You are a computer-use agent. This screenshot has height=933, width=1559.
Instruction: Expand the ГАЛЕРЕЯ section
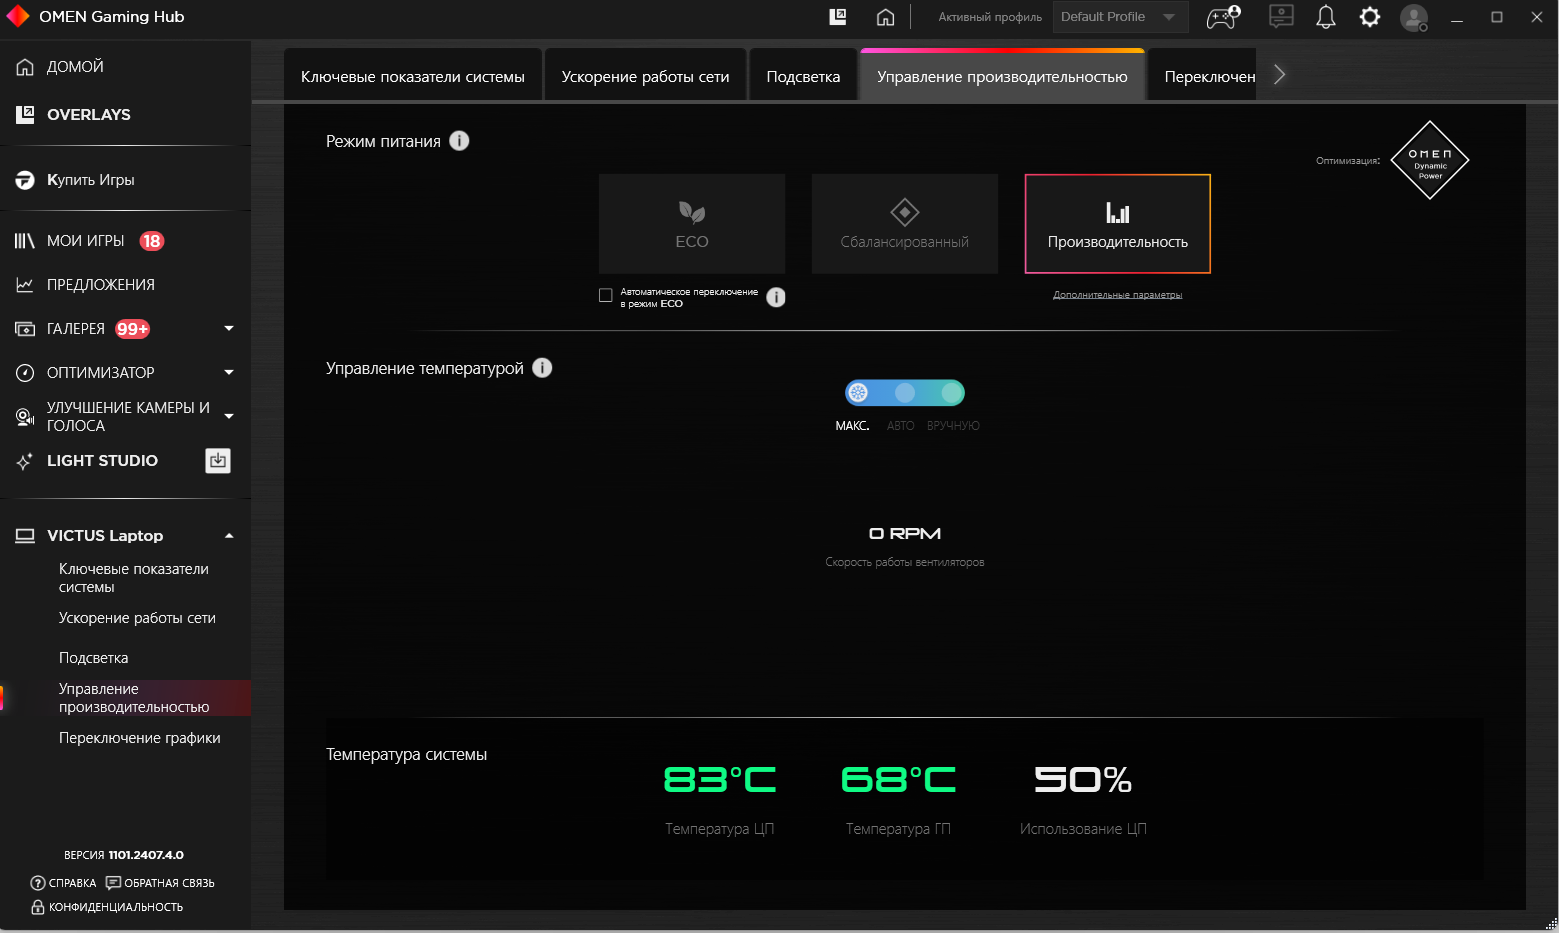click(x=229, y=328)
